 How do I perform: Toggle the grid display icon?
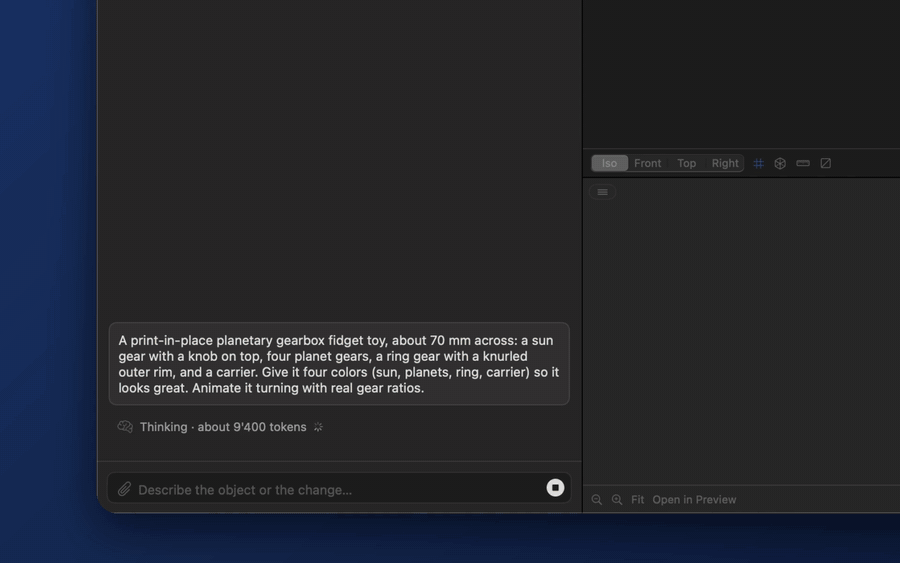click(758, 164)
